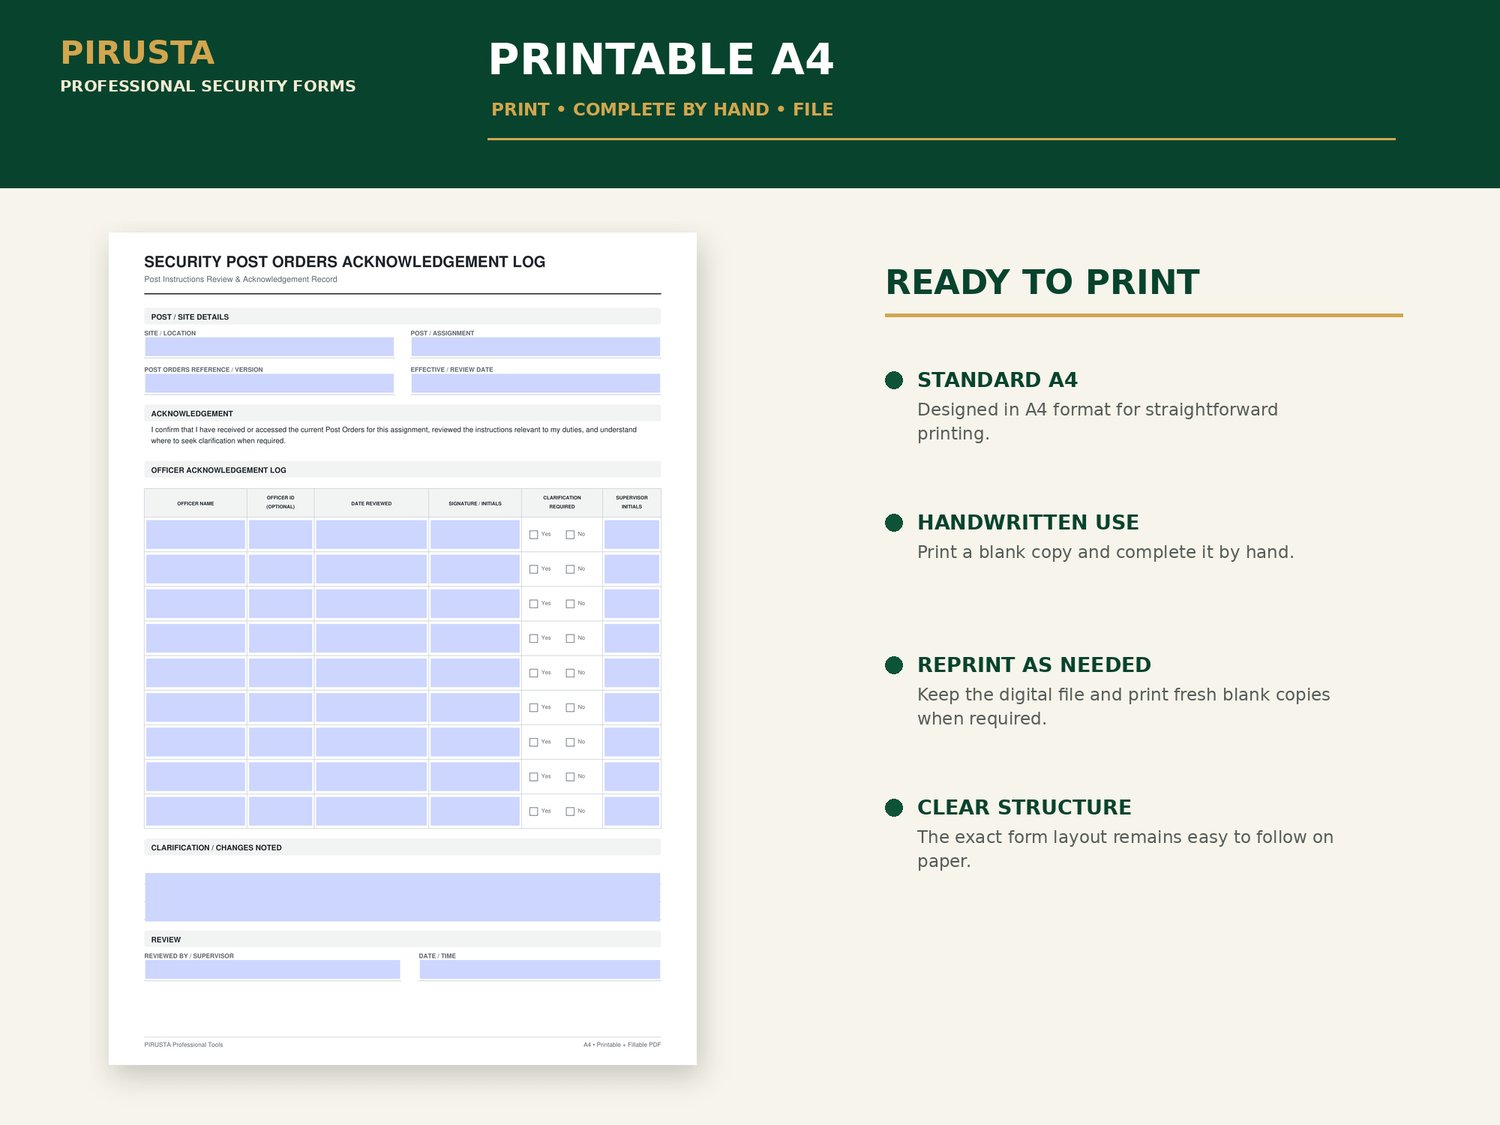Click the 'STANDARD A4' bullet heading
1500x1125 pixels.
click(997, 380)
